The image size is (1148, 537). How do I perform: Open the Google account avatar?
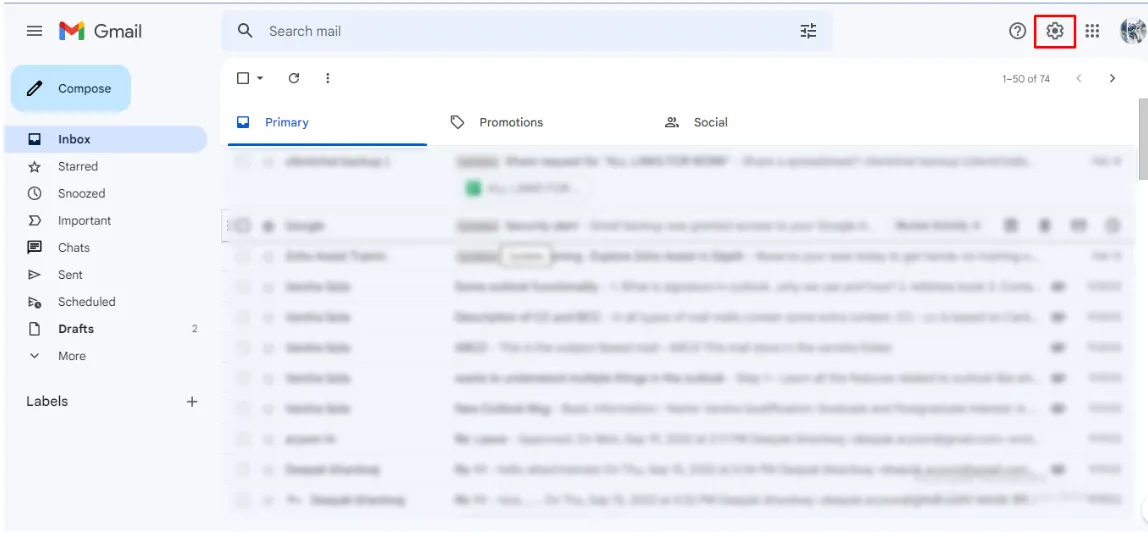pos(1133,31)
